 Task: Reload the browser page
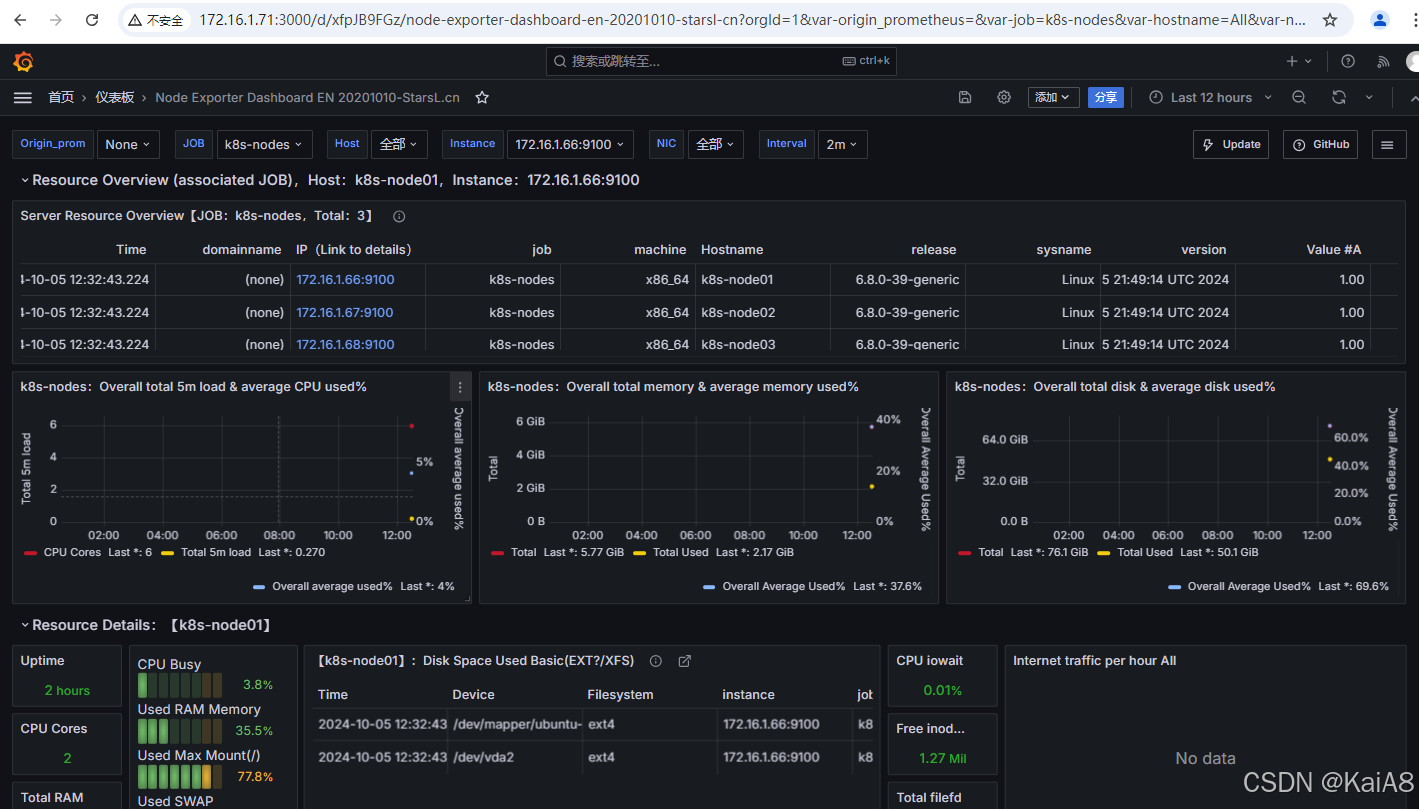click(92, 20)
